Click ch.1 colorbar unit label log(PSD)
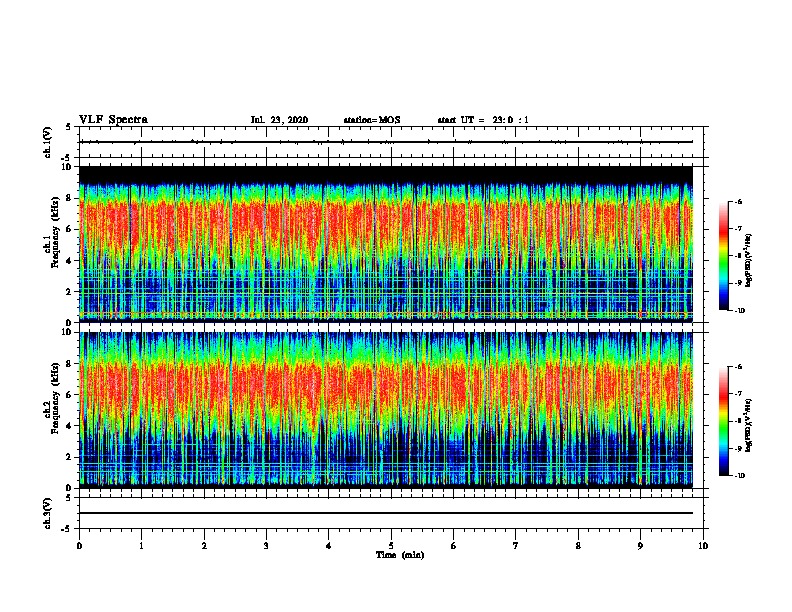This screenshot has width=792, height=612. point(749,260)
